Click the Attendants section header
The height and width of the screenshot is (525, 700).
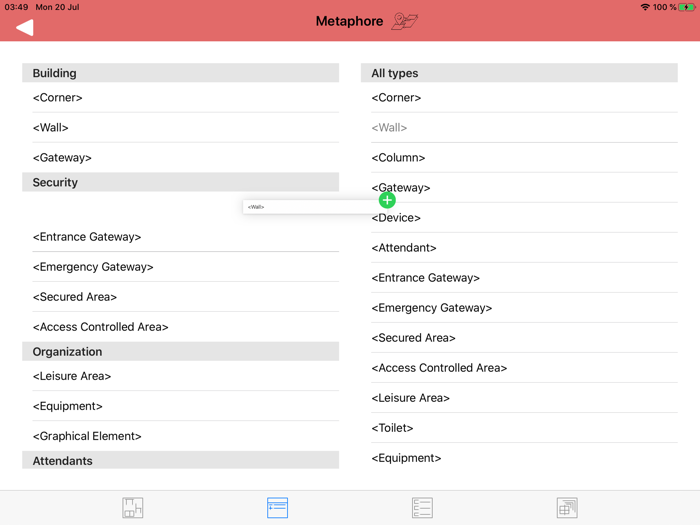[x=180, y=460]
